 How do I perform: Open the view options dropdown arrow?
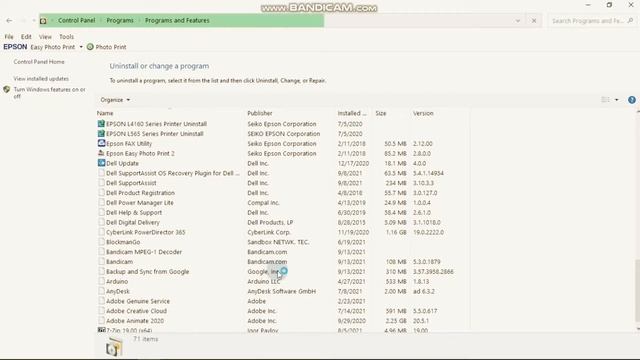(x=616, y=100)
